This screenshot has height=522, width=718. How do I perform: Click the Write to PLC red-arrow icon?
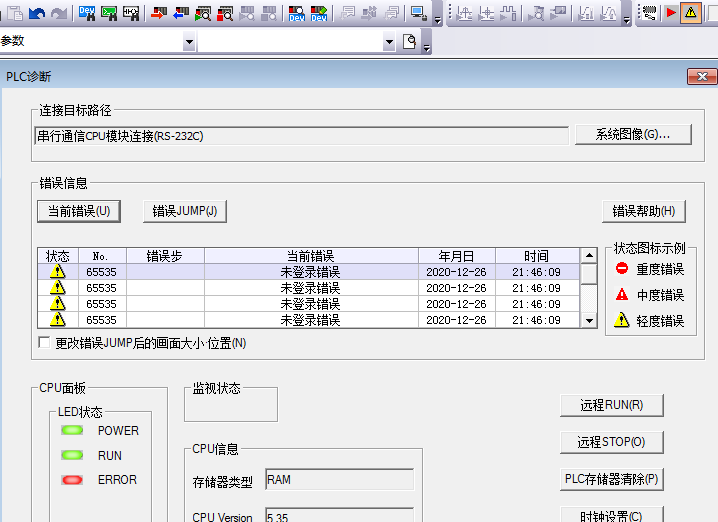tap(158, 13)
